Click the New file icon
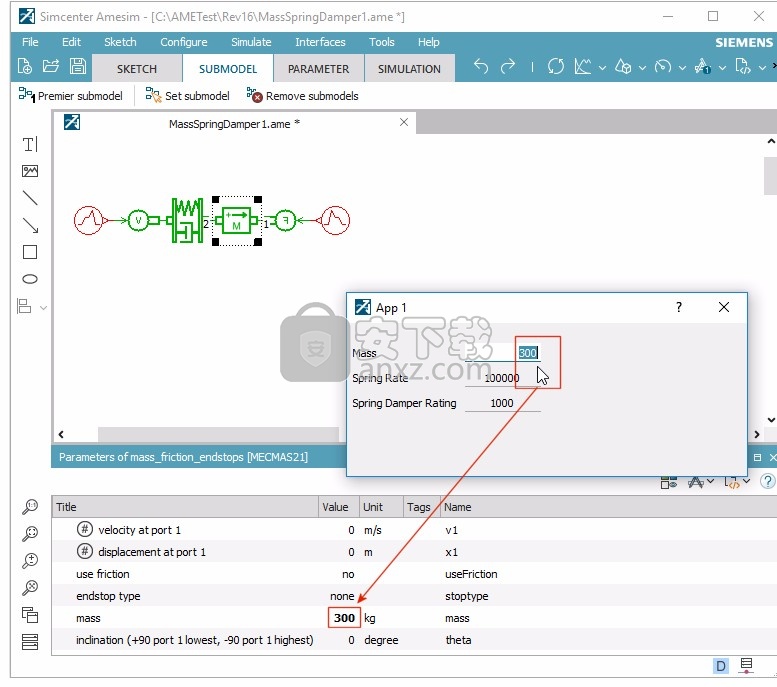 (25, 66)
